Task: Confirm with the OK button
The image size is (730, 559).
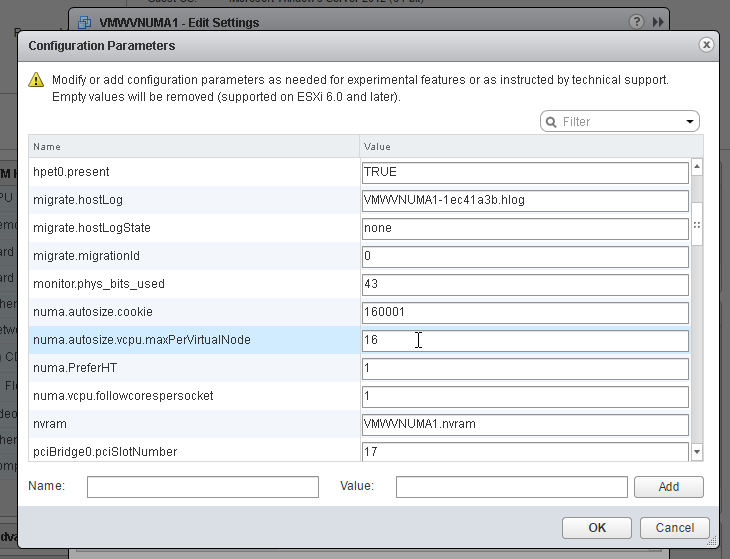Action: (596, 528)
